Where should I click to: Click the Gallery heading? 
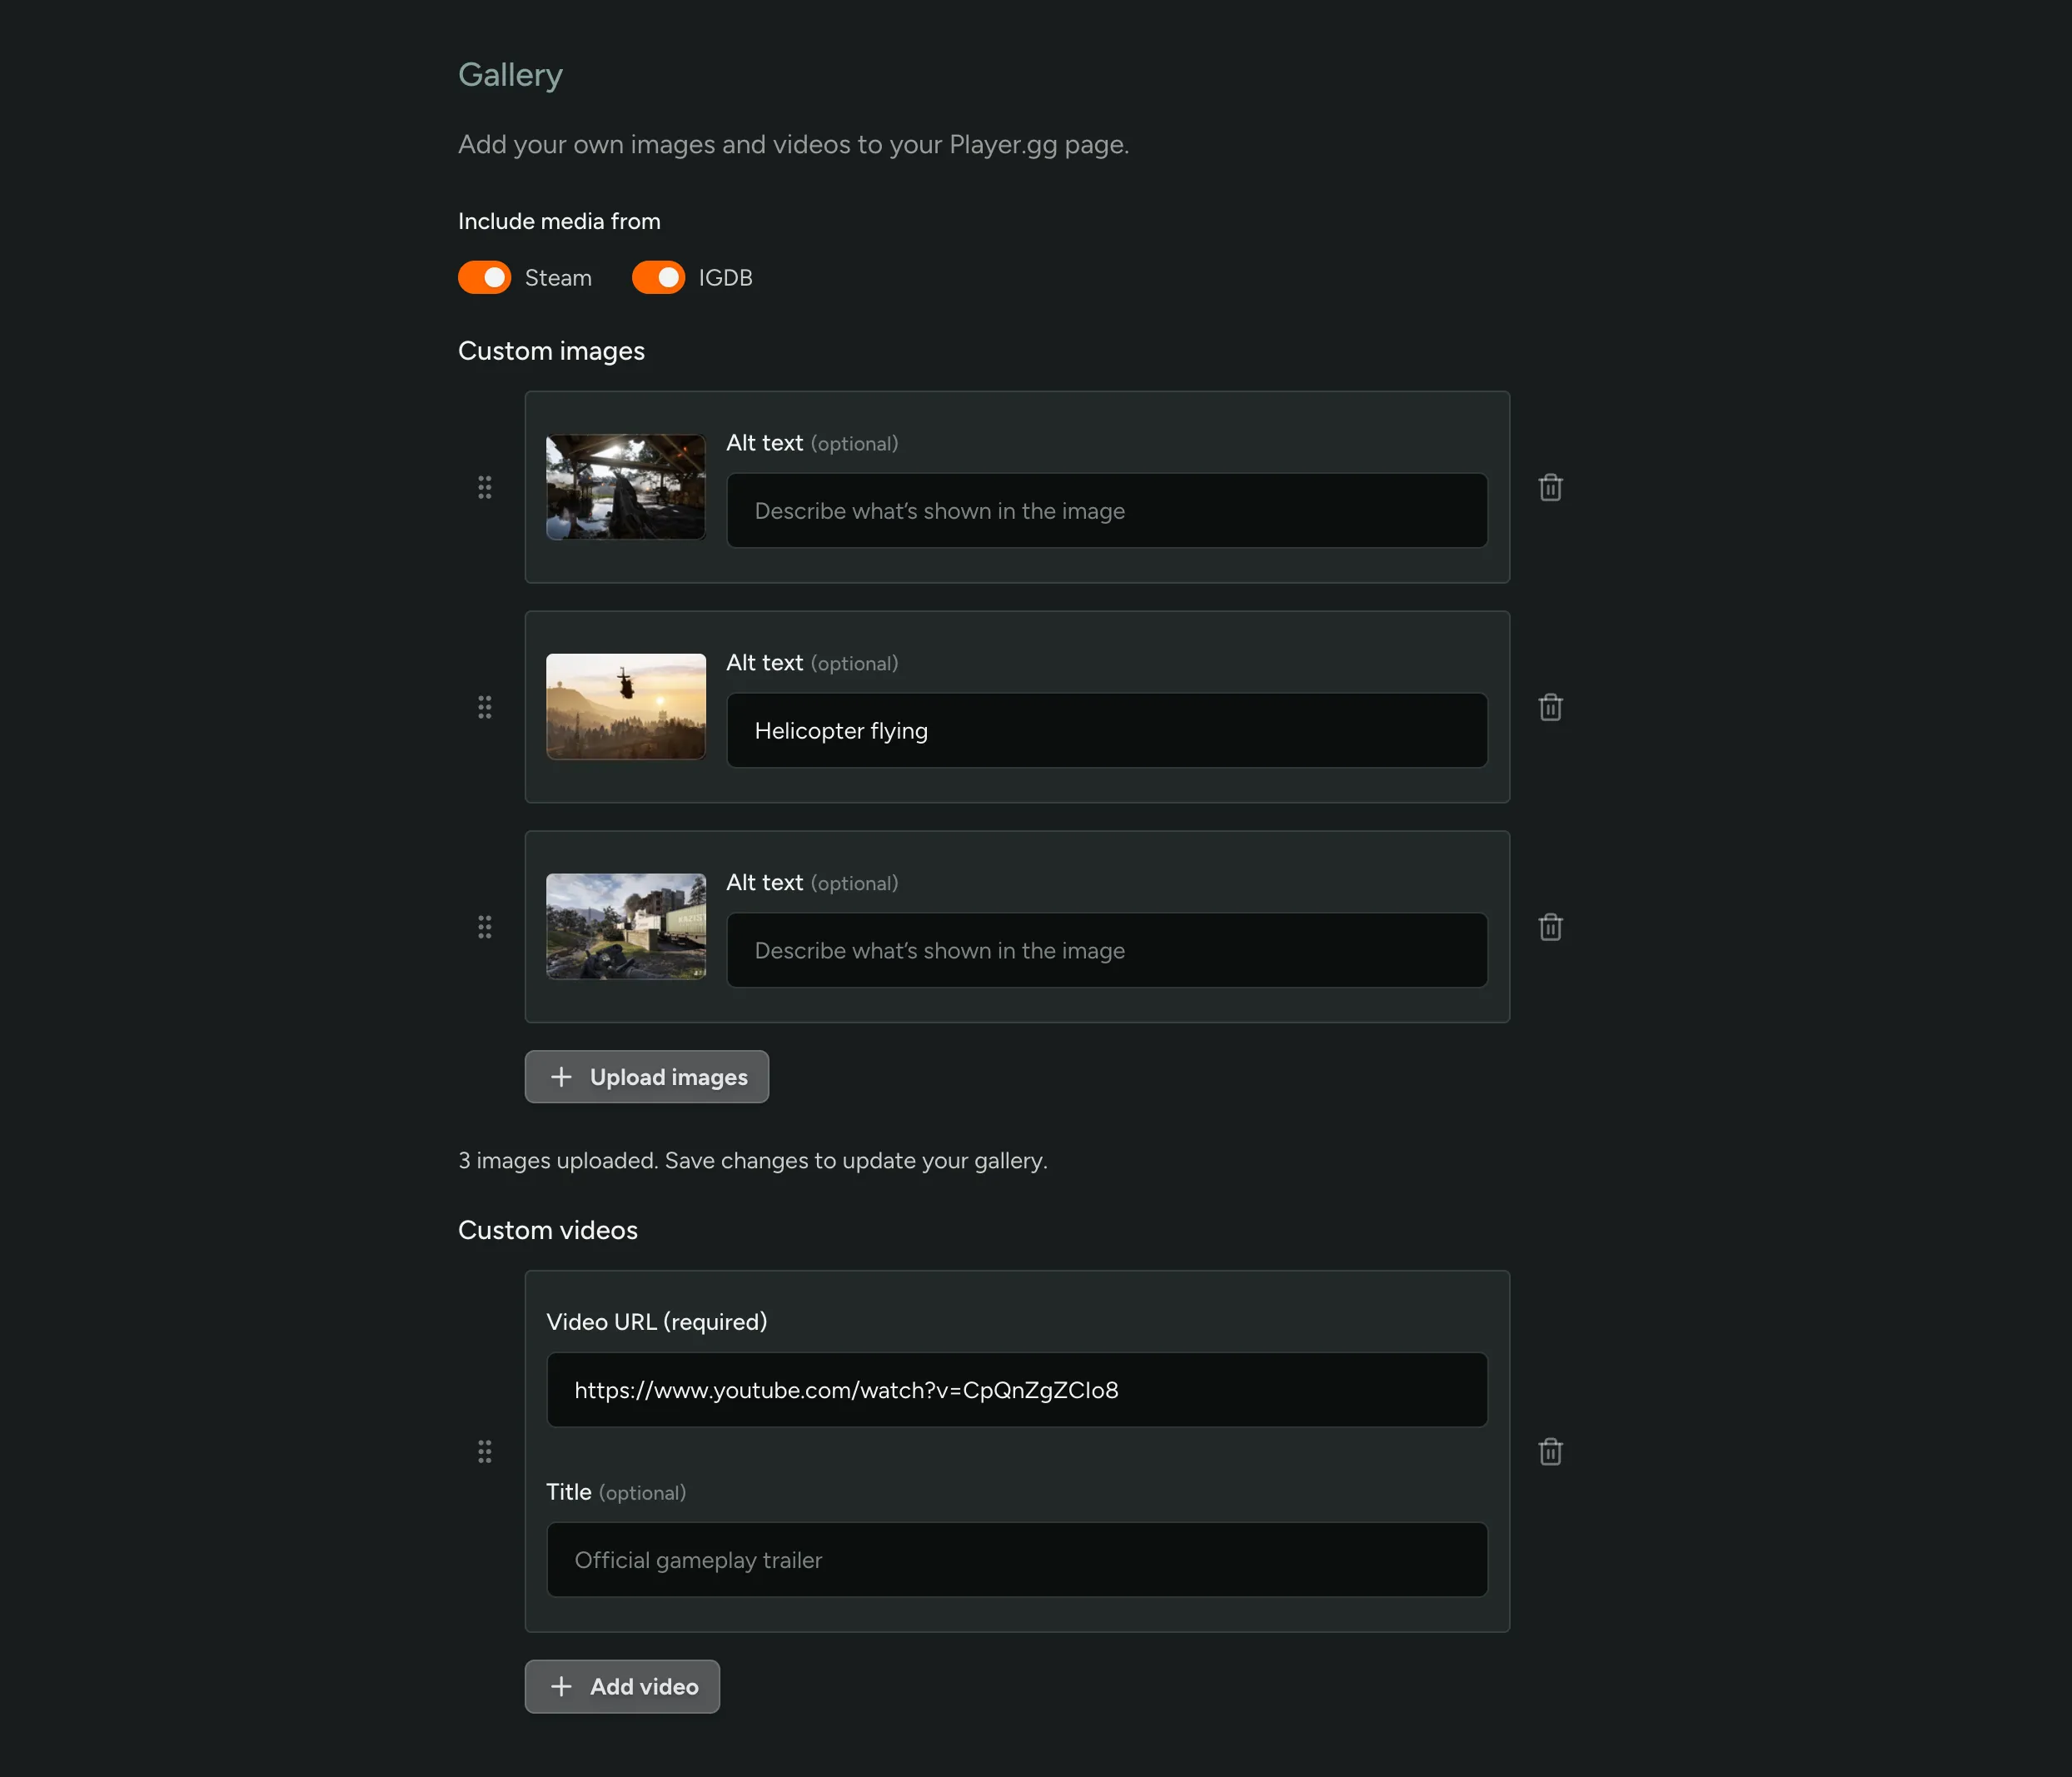[x=510, y=75]
